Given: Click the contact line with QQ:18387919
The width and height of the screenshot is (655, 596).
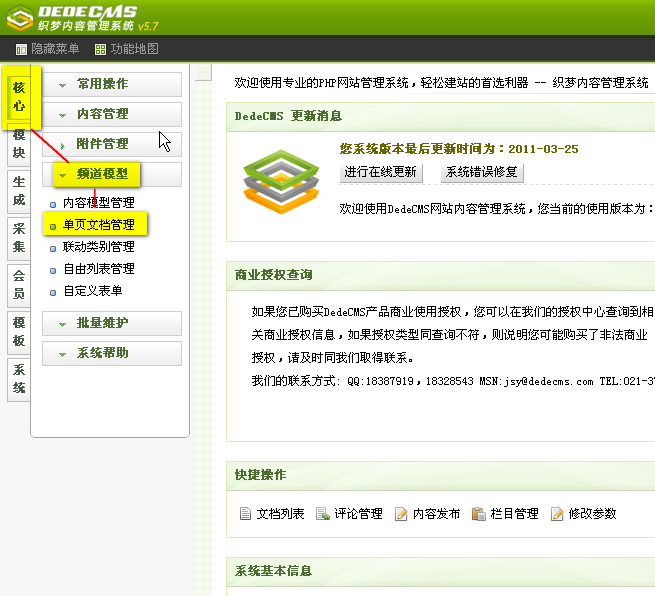Looking at the screenshot, I should click(x=453, y=381).
